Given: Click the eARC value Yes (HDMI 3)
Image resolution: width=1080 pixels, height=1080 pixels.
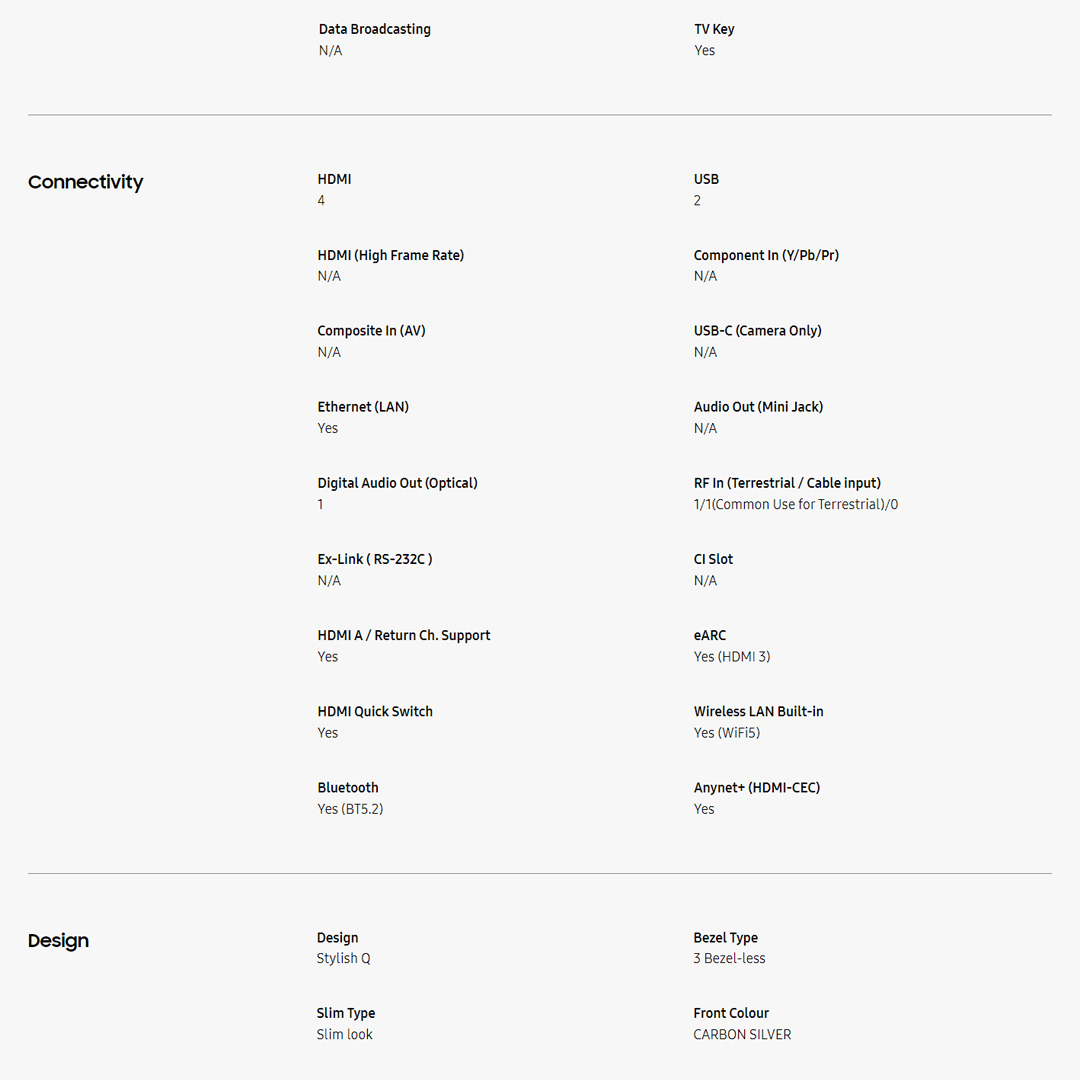Looking at the screenshot, I should 731,657.
